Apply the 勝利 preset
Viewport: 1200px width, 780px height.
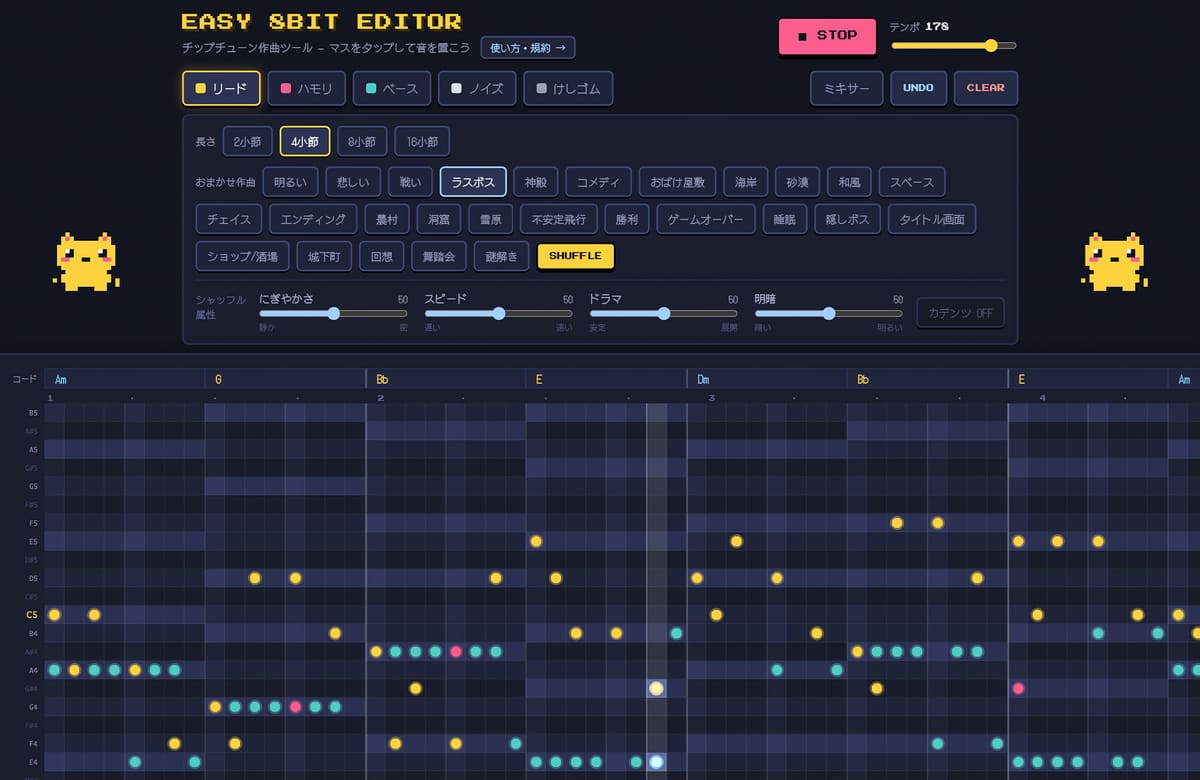pyautogui.click(x=627, y=219)
